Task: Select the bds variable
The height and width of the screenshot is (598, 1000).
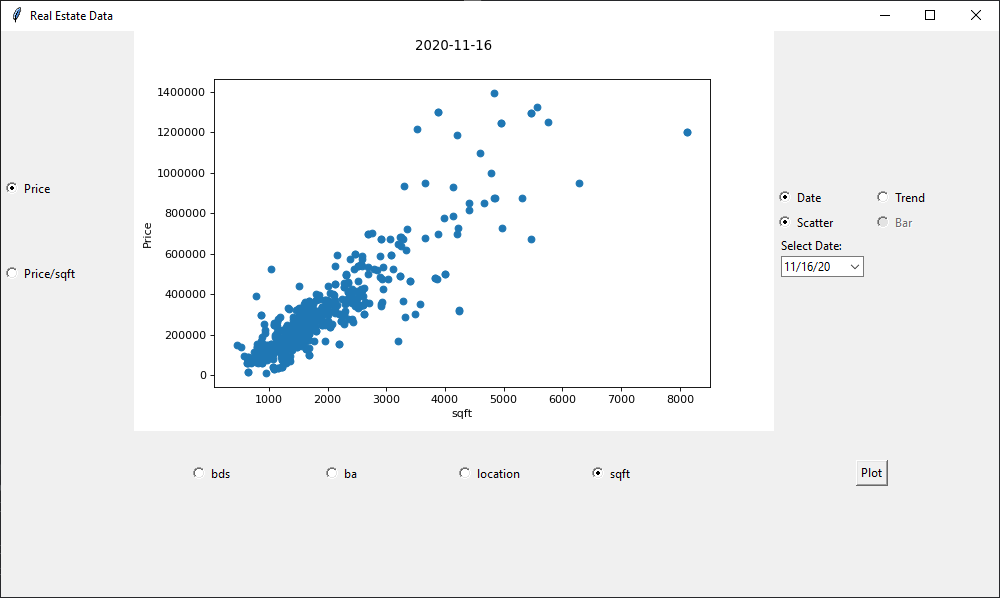Action: (x=198, y=472)
